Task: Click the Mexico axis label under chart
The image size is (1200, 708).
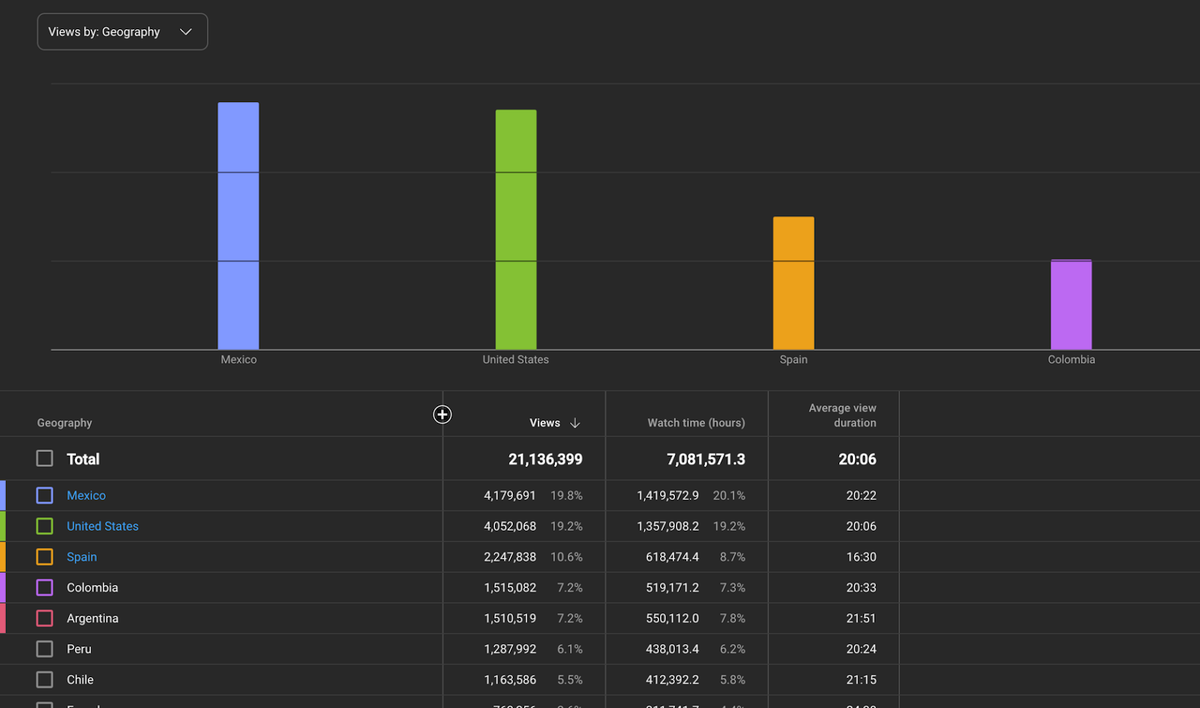Action: (x=239, y=360)
